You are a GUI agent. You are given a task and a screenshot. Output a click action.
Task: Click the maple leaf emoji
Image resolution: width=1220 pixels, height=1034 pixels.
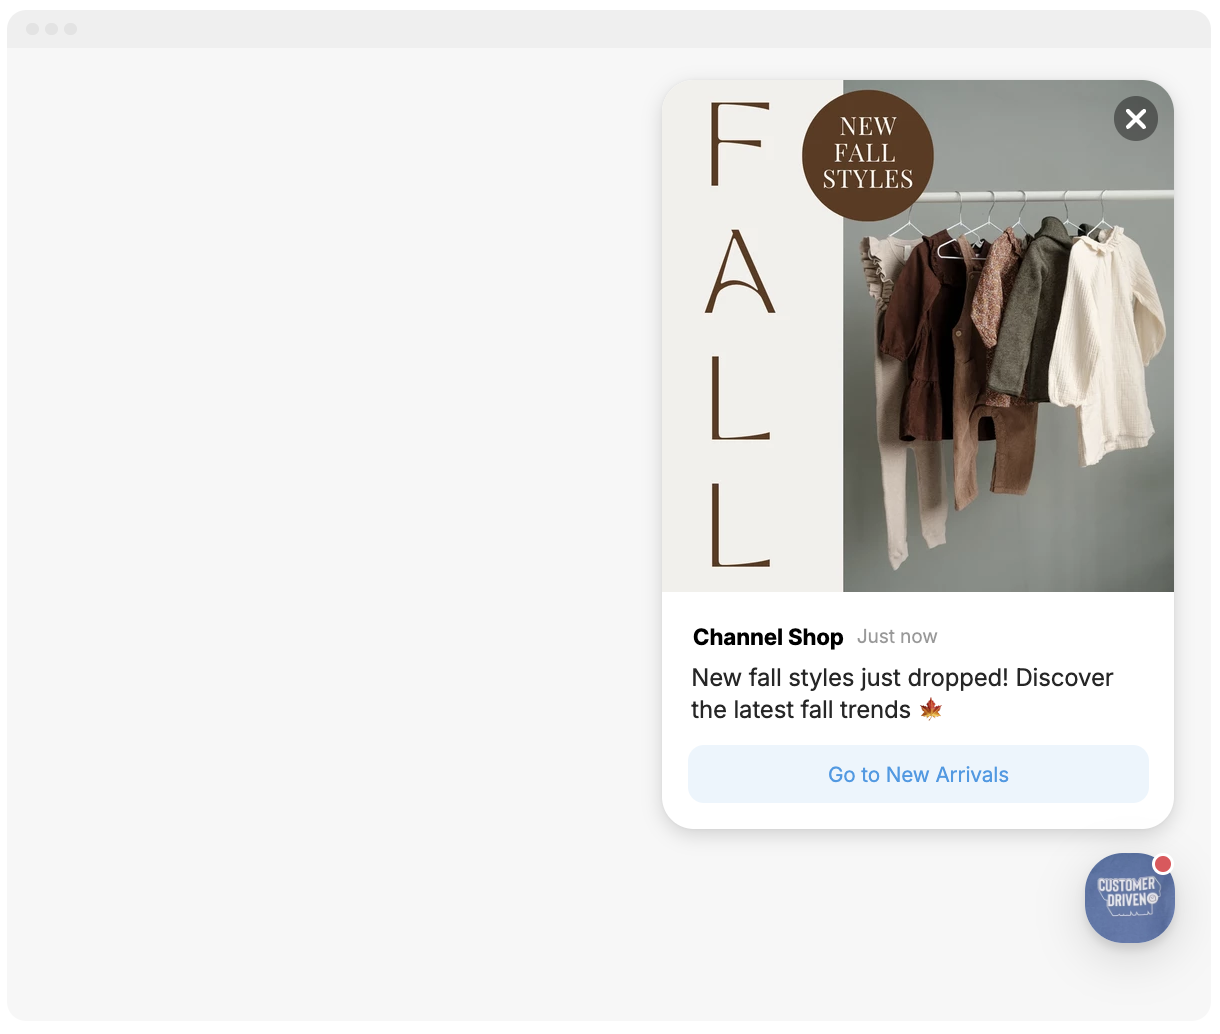(931, 710)
